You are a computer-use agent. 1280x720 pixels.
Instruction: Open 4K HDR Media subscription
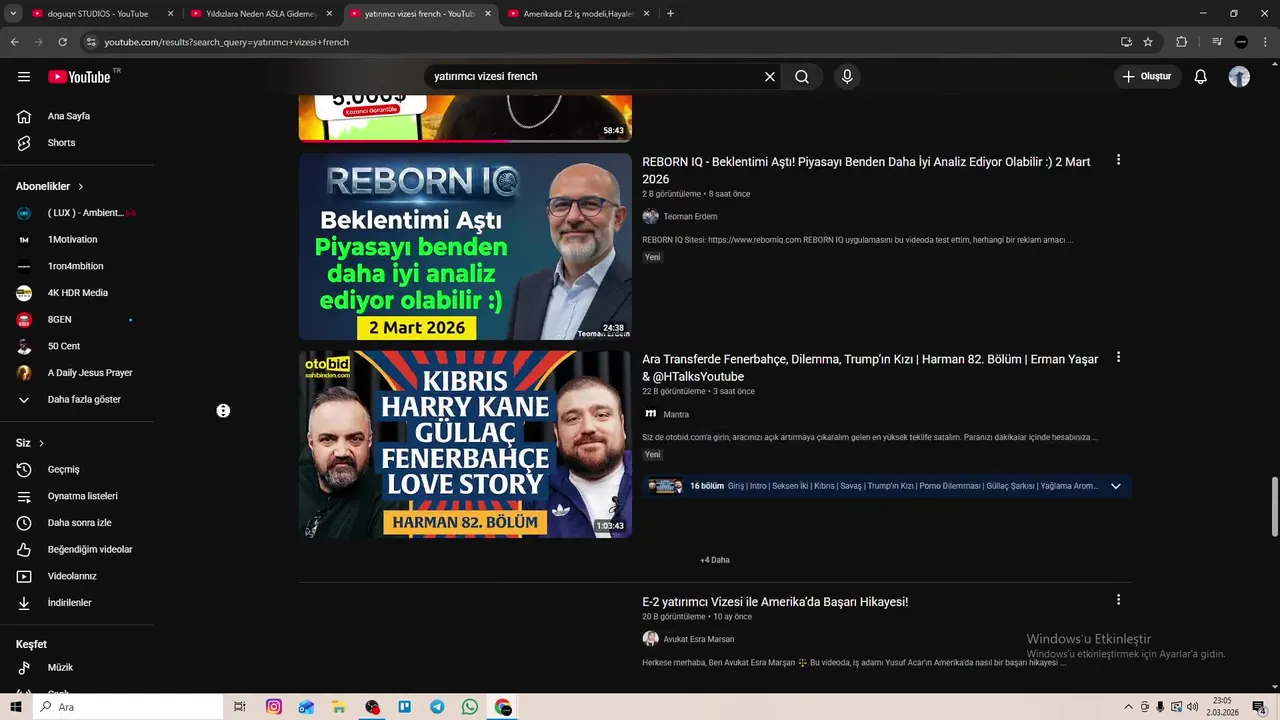coord(76,293)
